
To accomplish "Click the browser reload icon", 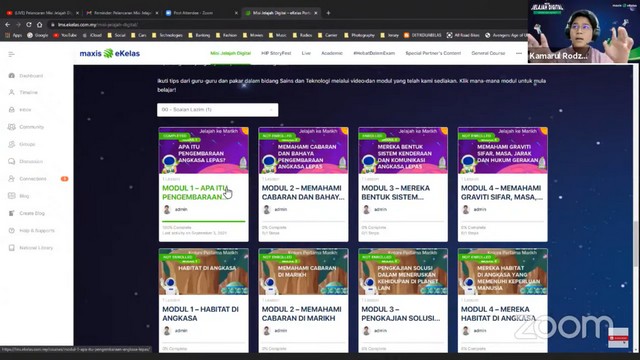I will coord(29,24).
